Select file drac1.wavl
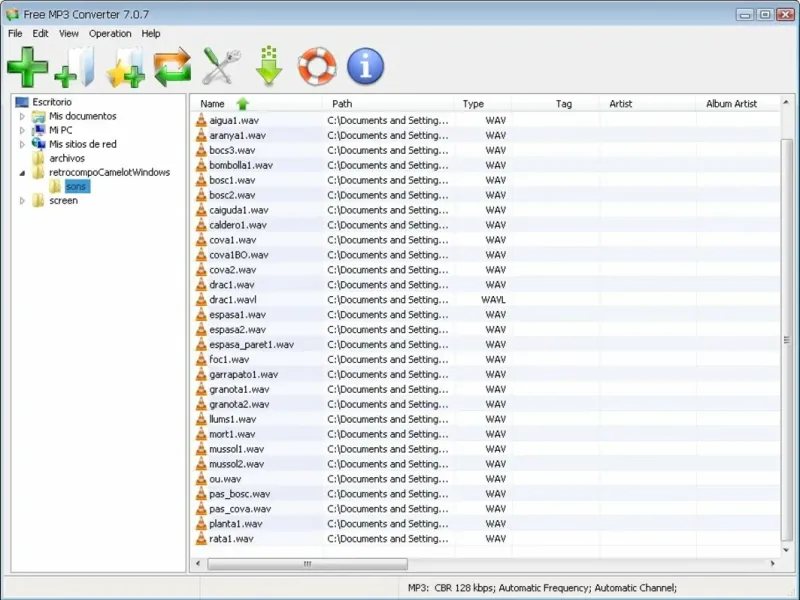 pos(233,299)
